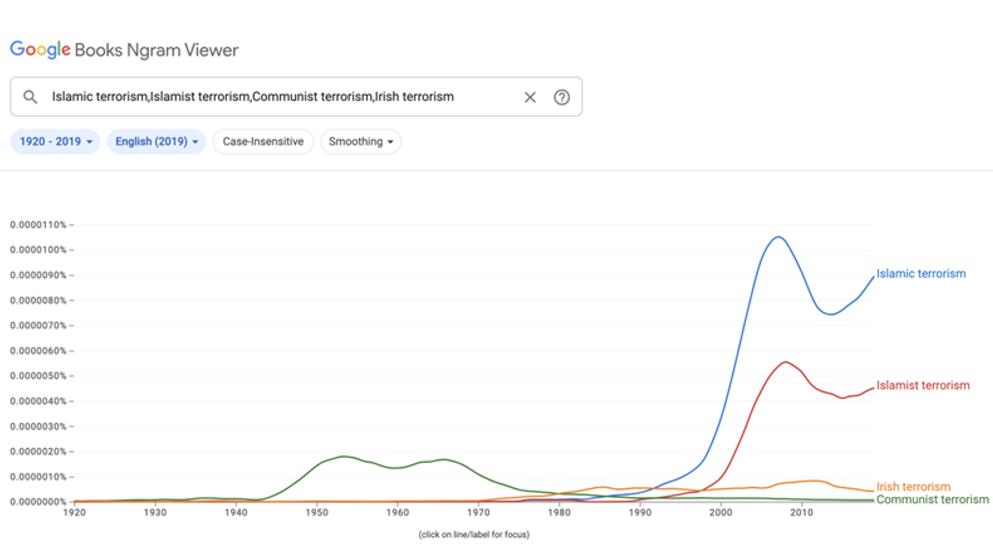Image resolution: width=993 pixels, height=558 pixels.
Task: Click the 1950 tick on the year axis
Action: (x=317, y=512)
